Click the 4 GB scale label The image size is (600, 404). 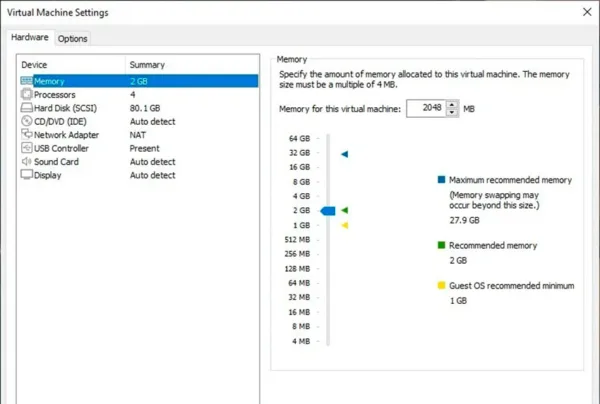point(301,196)
